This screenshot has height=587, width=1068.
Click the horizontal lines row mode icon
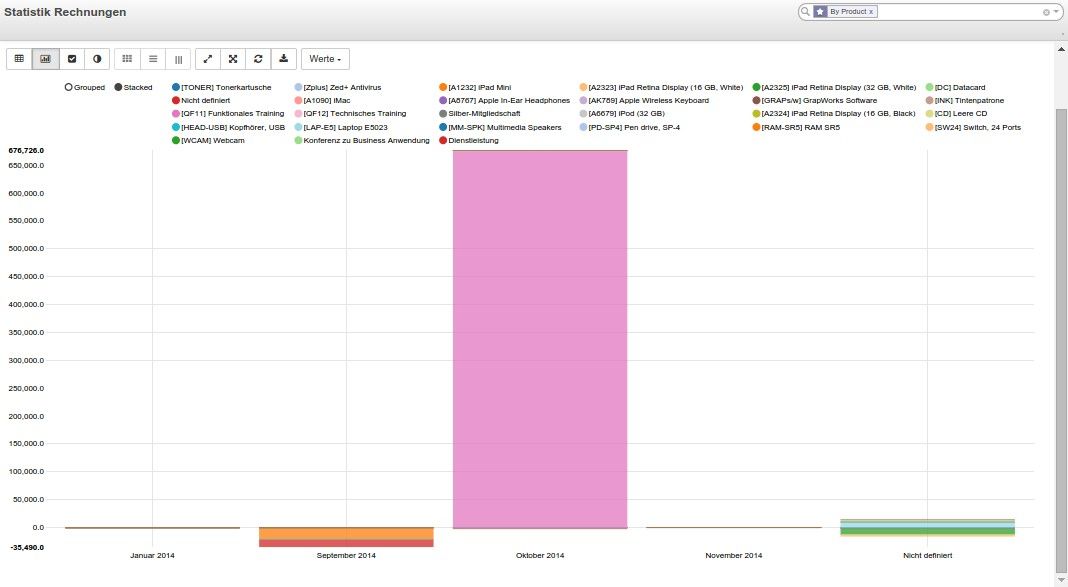tap(153, 59)
